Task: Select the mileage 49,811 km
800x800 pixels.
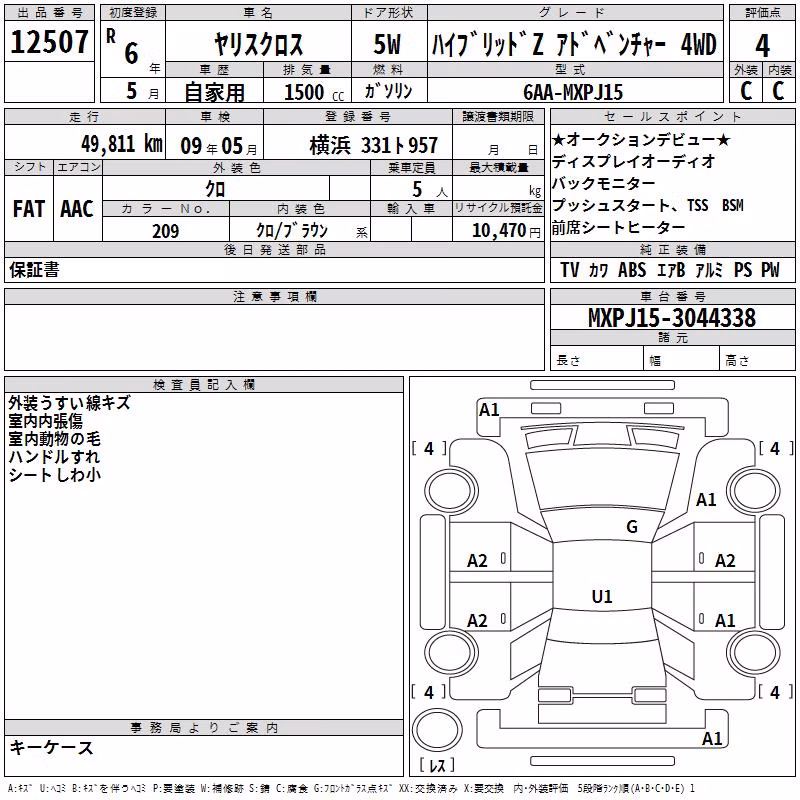Action: pos(122,144)
